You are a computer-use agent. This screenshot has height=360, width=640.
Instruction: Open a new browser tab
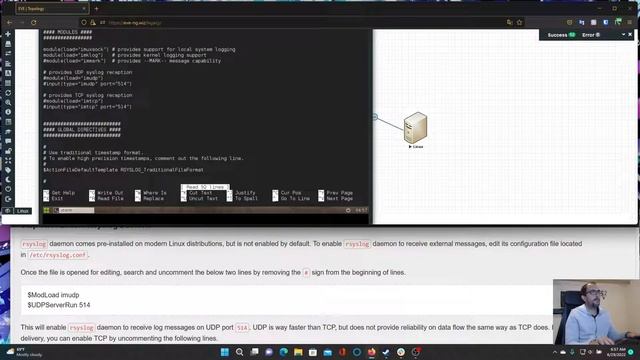[97, 9]
